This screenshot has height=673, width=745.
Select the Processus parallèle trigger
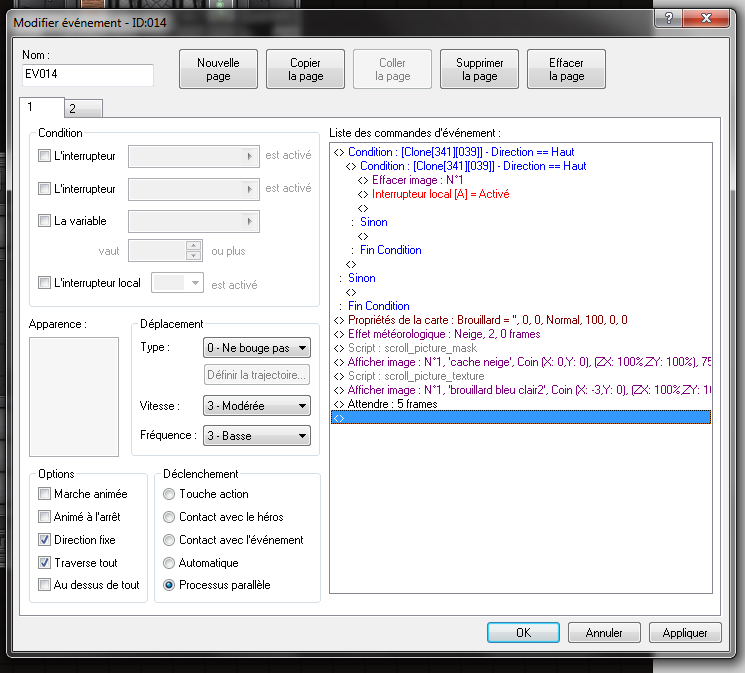pyautogui.click(x=169, y=585)
